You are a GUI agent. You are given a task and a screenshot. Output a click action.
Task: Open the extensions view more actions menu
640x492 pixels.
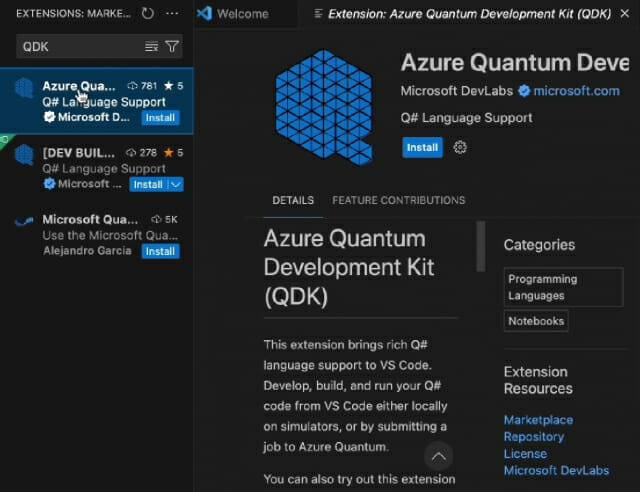tap(172, 14)
